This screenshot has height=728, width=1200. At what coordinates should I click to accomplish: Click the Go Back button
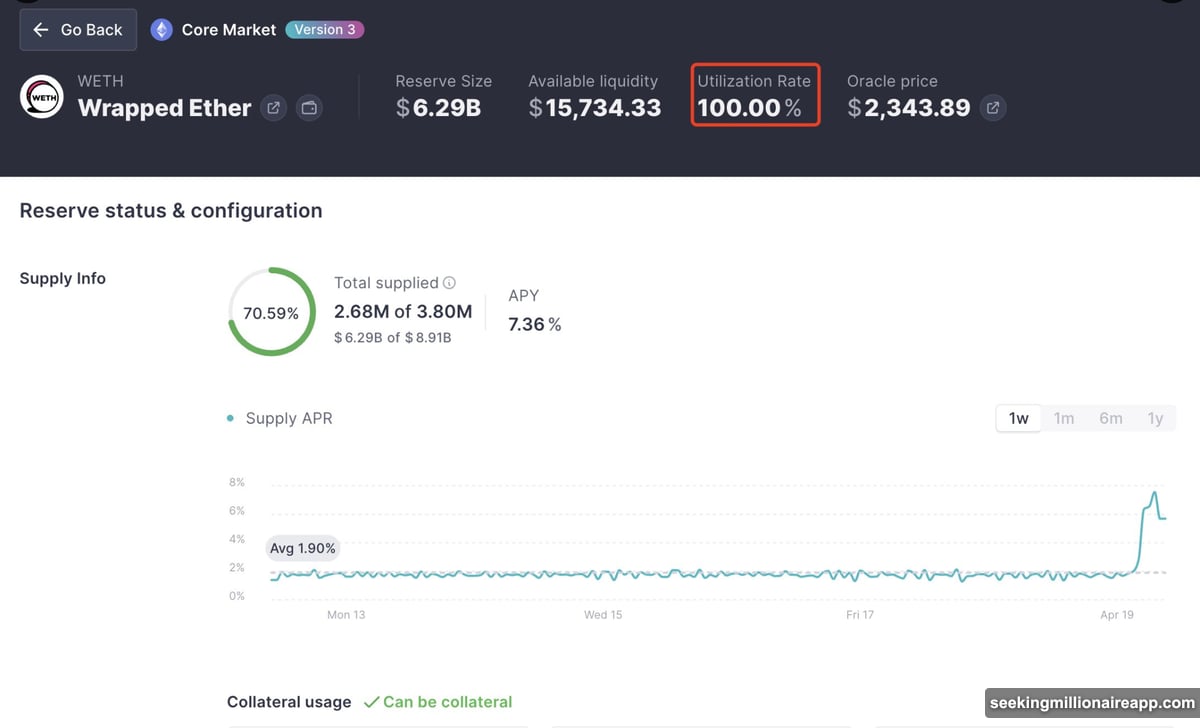(77, 29)
